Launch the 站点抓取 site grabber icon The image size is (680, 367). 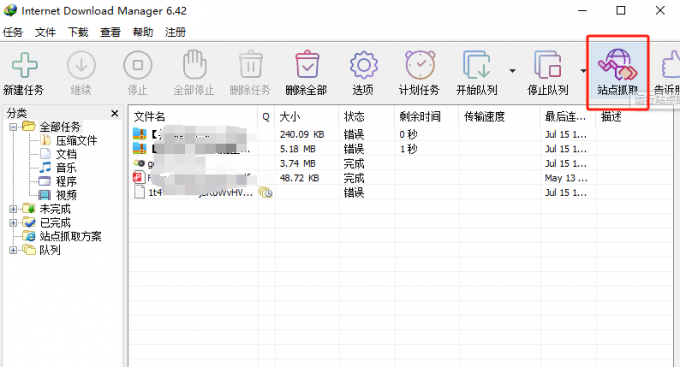click(x=618, y=65)
